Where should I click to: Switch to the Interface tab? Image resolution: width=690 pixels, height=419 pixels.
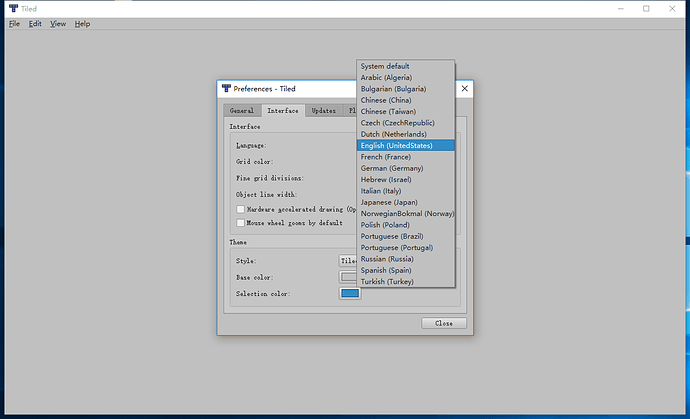point(283,110)
